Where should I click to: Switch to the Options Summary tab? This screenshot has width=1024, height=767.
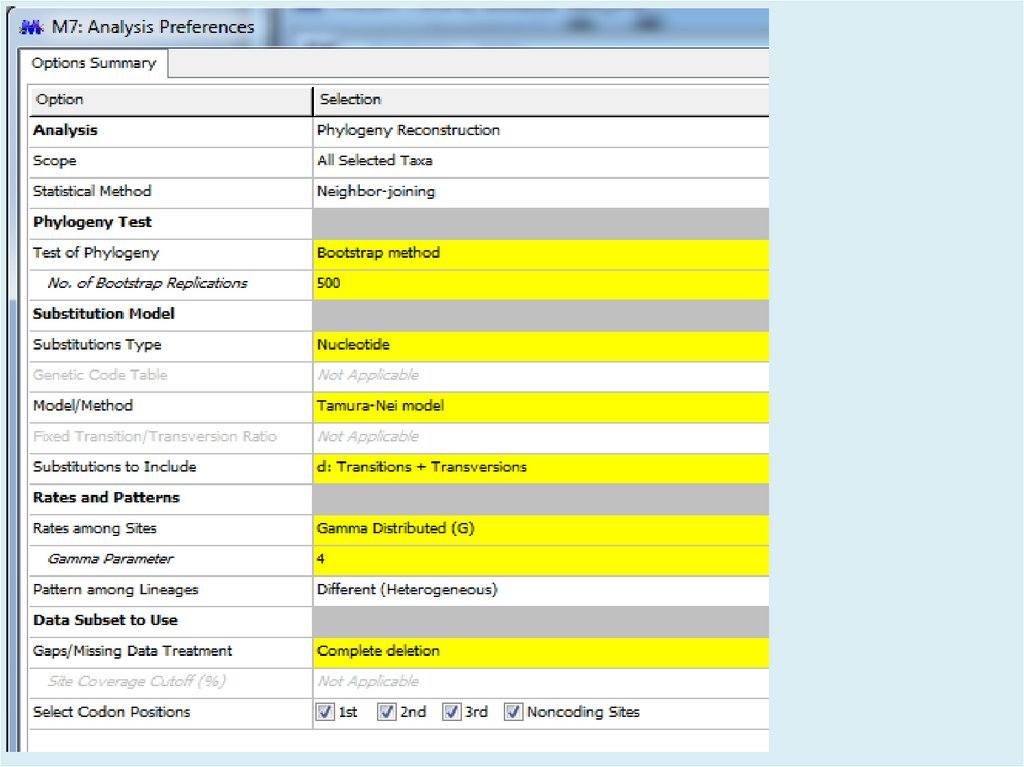(x=93, y=63)
